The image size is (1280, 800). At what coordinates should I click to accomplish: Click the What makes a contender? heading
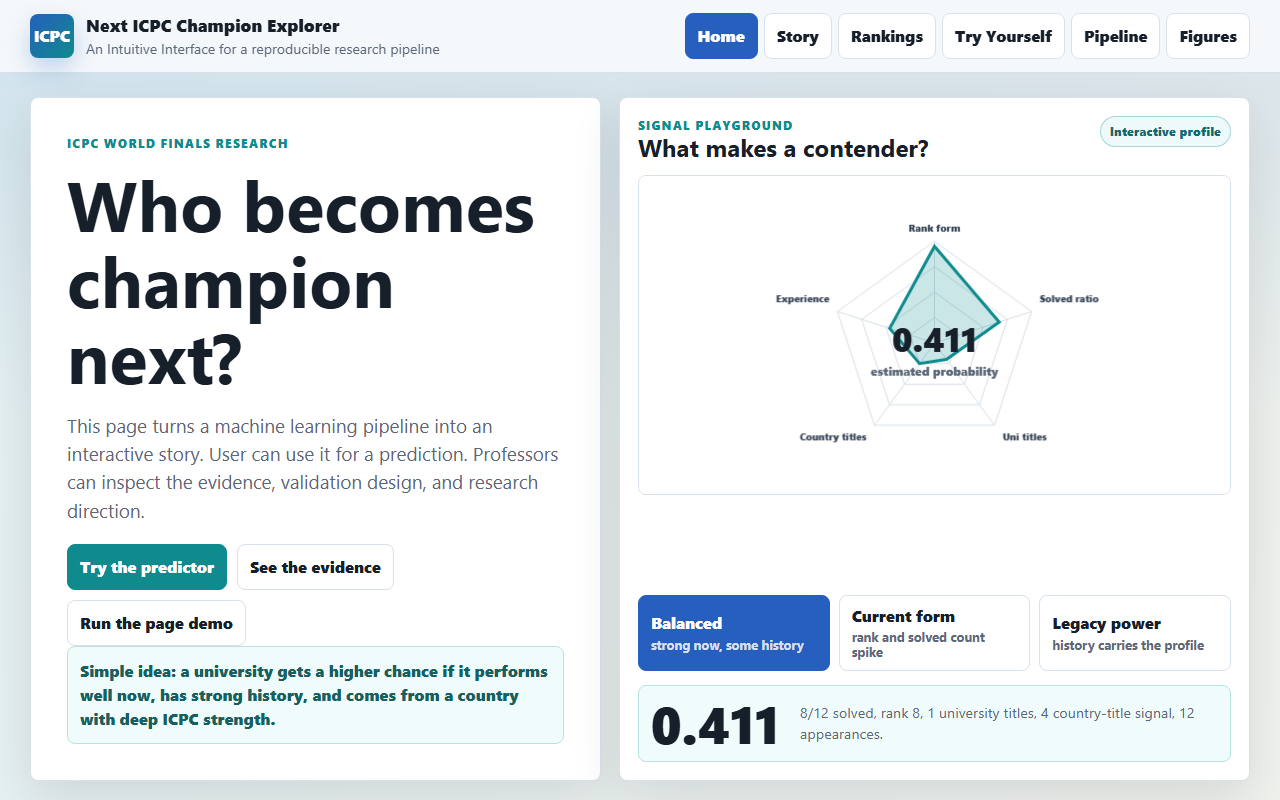tap(783, 149)
